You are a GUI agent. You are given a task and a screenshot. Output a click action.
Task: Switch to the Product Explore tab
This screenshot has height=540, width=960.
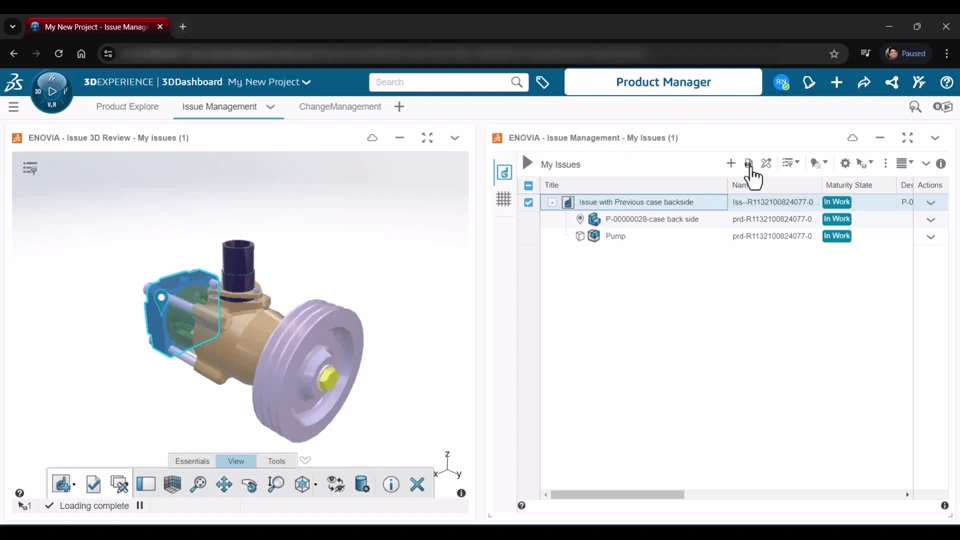pyautogui.click(x=127, y=106)
